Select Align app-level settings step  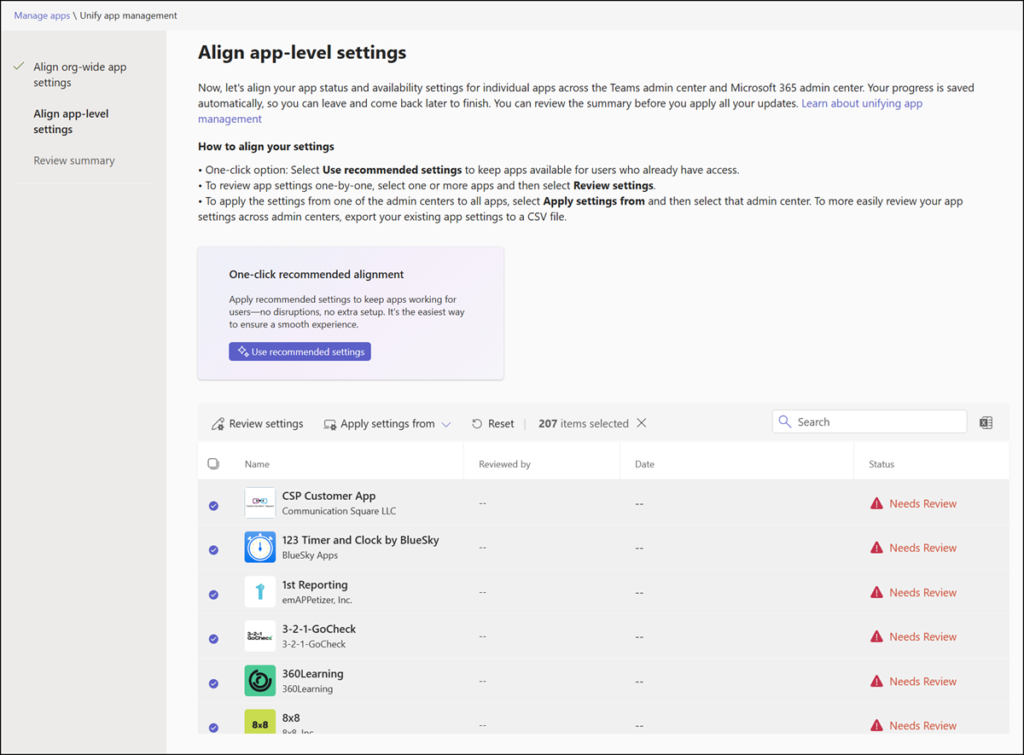pyautogui.click(x=71, y=121)
